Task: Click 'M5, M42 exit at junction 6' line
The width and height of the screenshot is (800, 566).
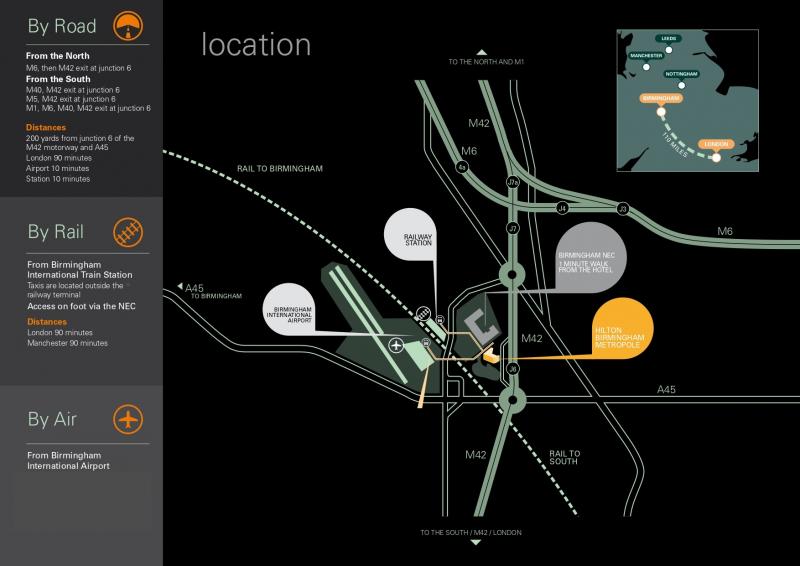Action: click(x=71, y=99)
